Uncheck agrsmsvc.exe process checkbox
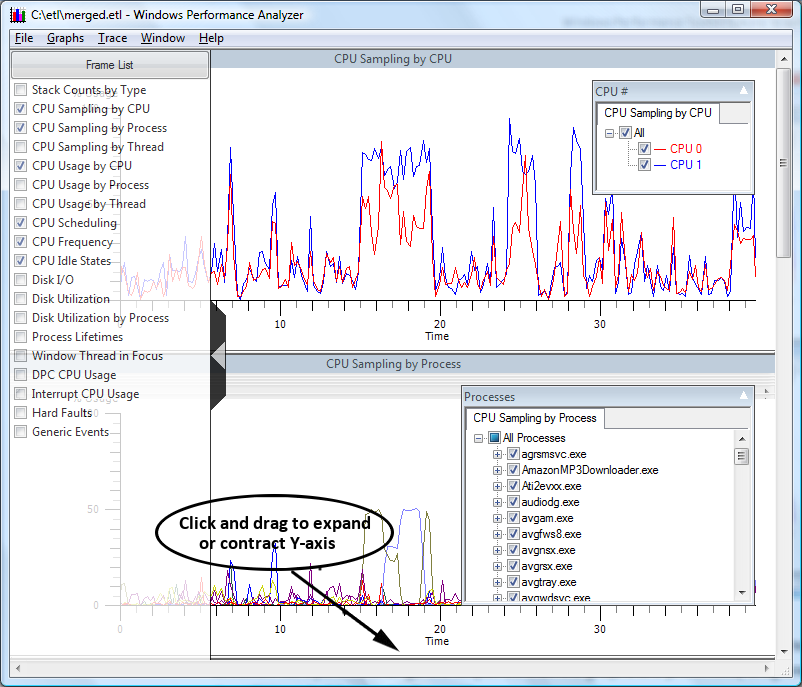The height and width of the screenshot is (687, 802). 514,454
